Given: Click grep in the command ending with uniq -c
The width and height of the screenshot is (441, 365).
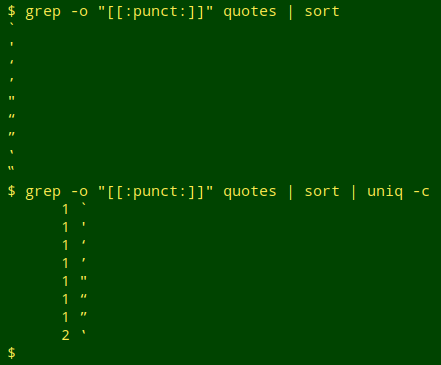Looking at the screenshot, I should pos(43,193).
